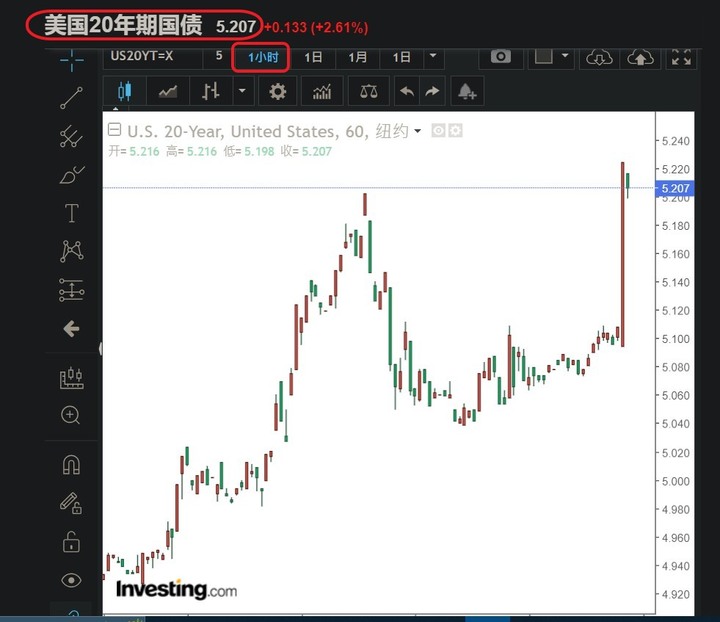Click the 收= 5.207 close value
Screen dimensions: 720x622
pyautogui.click(x=306, y=151)
